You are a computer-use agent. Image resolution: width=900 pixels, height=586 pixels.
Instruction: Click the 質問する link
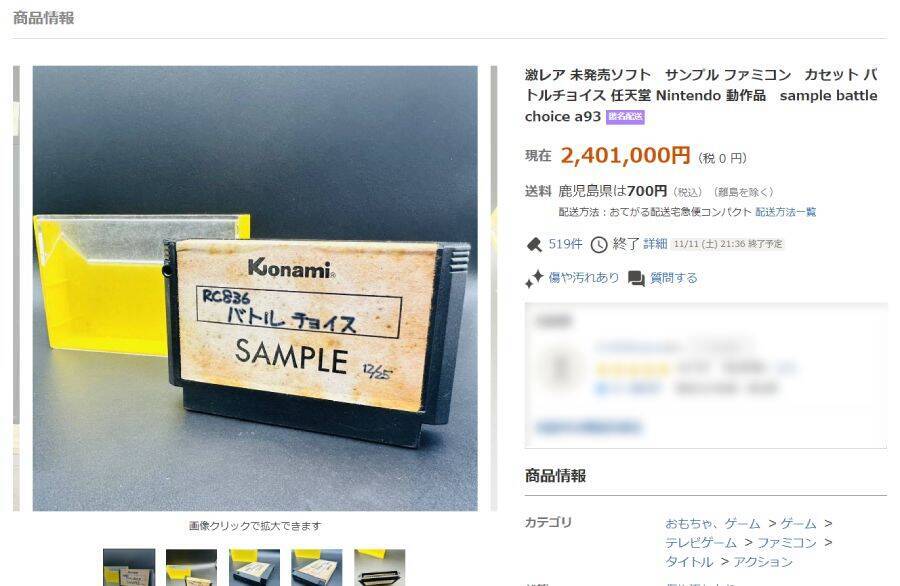(x=673, y=278)
